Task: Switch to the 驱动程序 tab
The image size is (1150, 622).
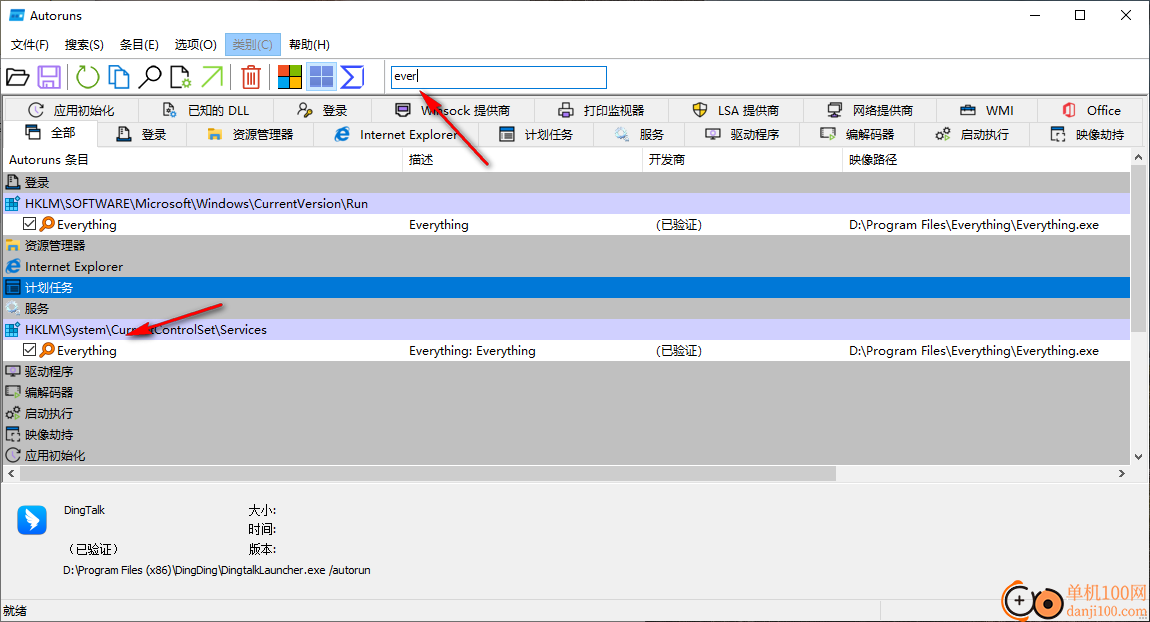Action: 742,134
